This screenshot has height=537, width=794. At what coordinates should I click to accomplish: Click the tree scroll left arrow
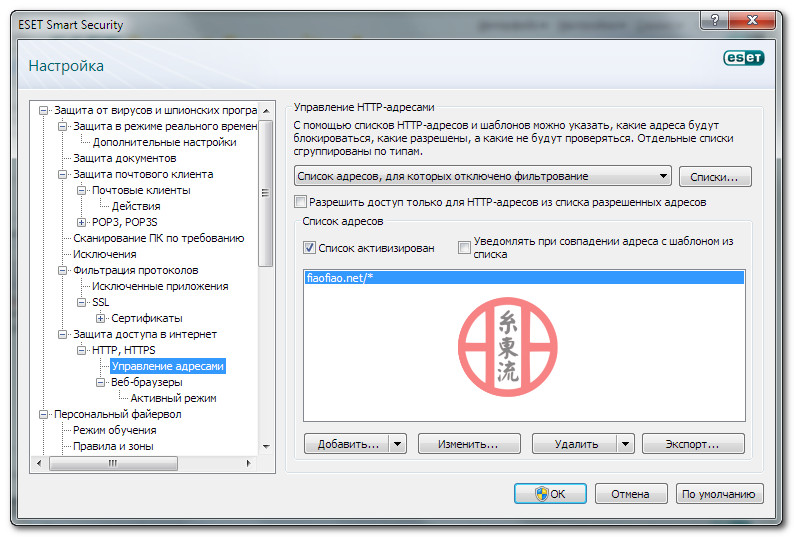(39, 463)
